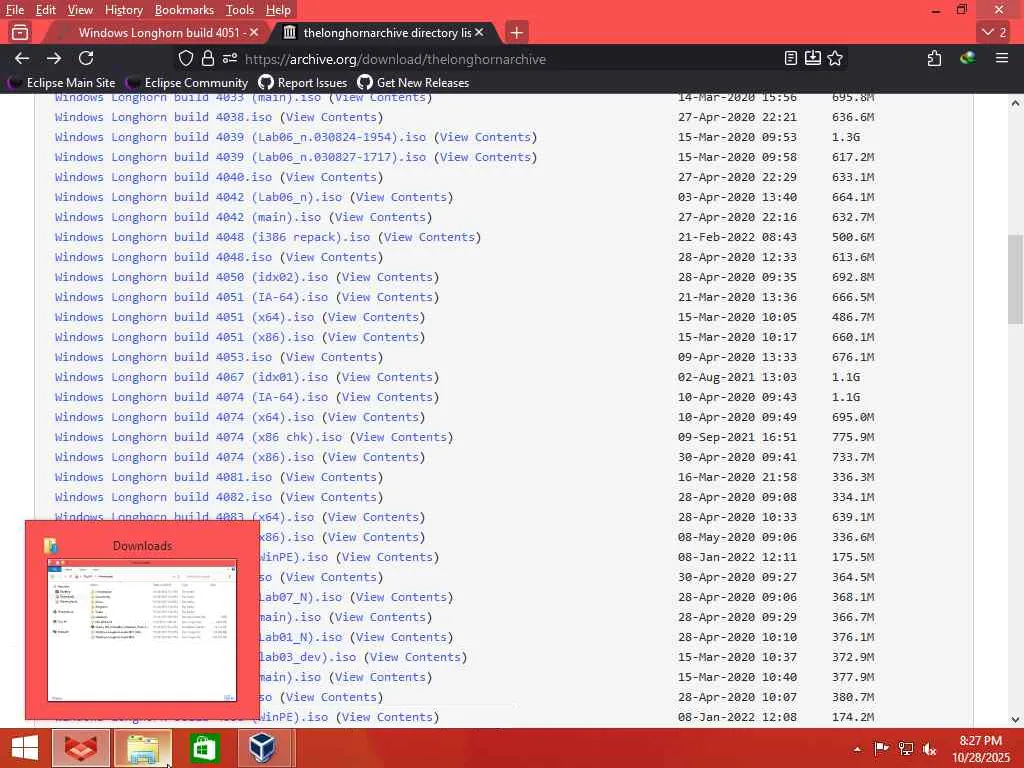The image size is (1024, 768).
Task: View Contents of build 4067 (idx01).iso
Action: (x=387, y=377)
